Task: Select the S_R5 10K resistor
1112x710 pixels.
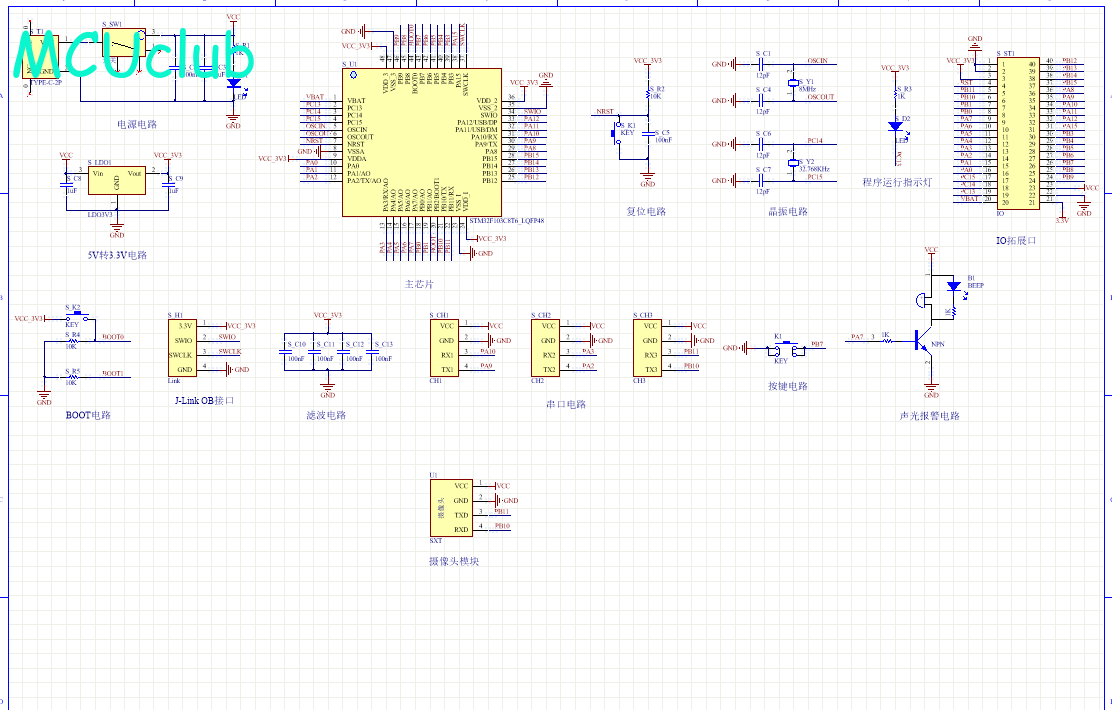Action: 73,377
